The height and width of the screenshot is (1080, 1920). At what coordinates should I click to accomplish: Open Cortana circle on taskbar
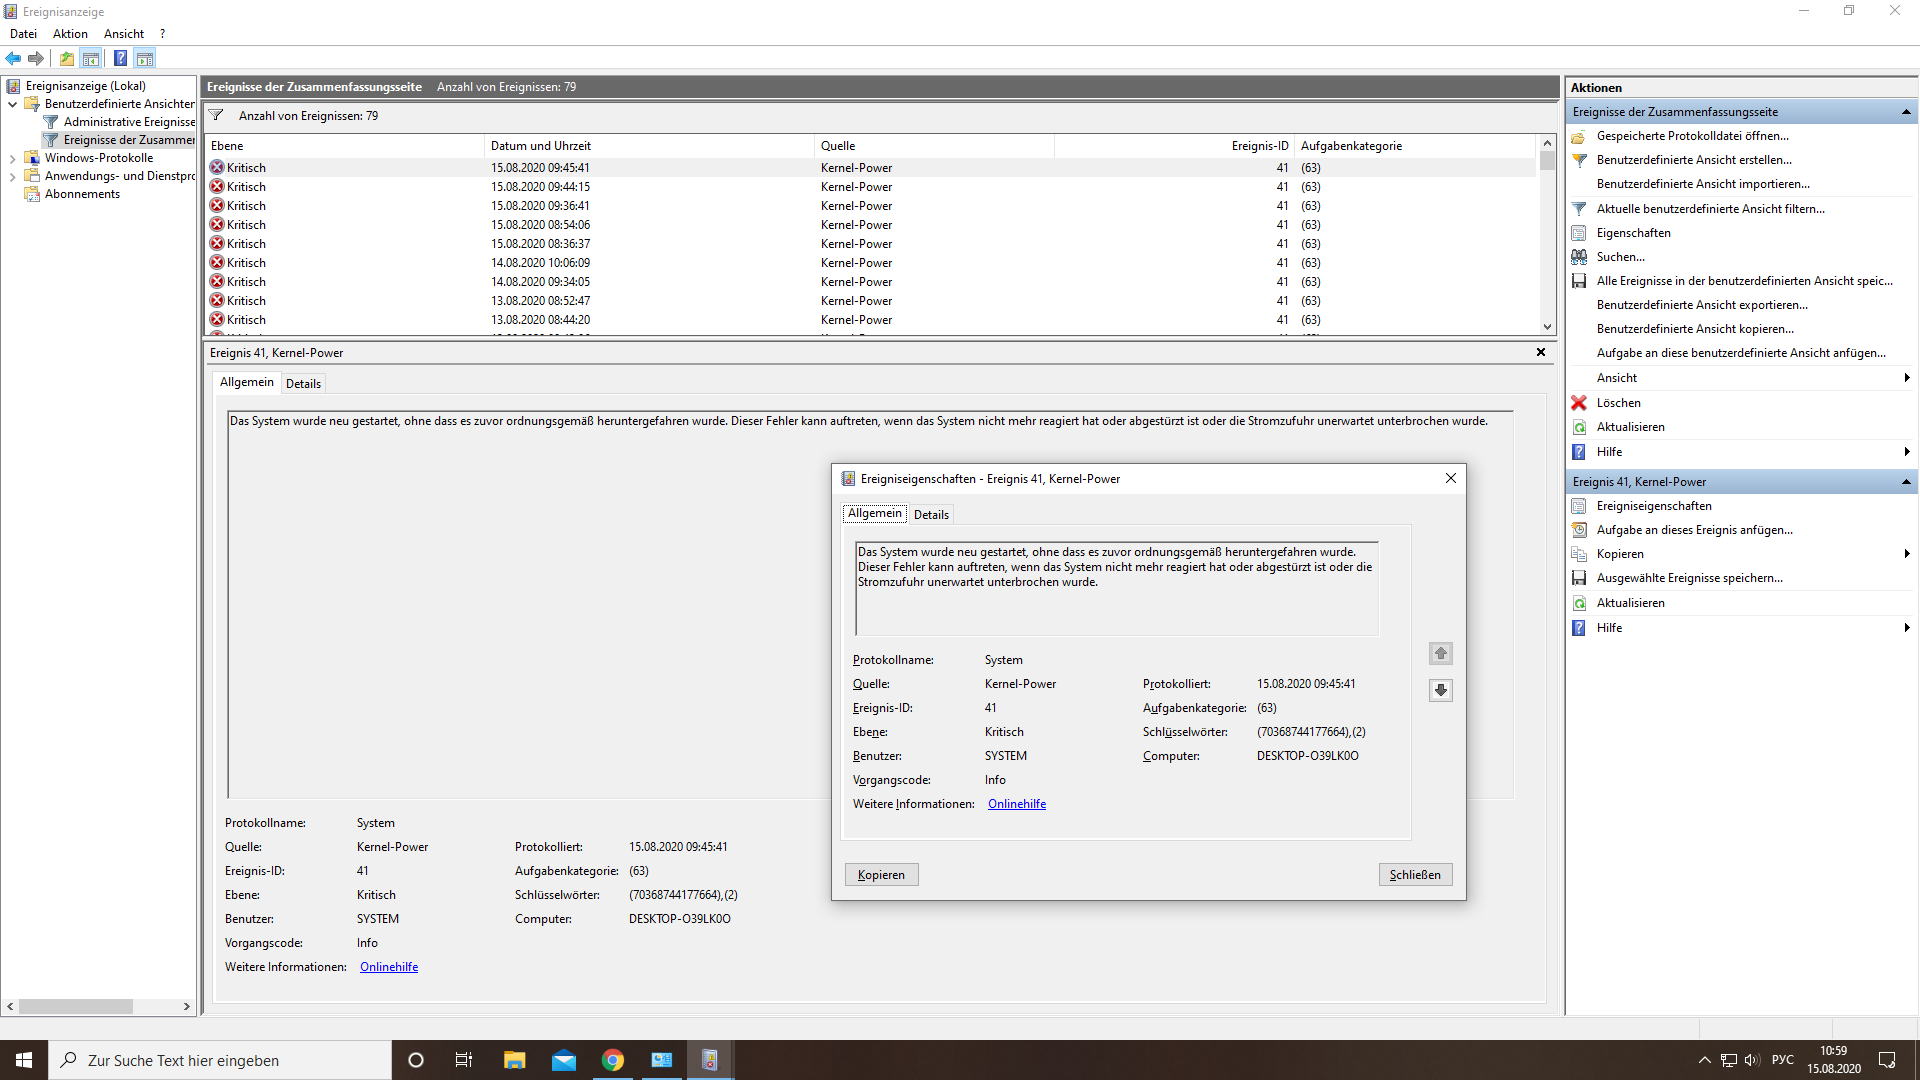[416, 1060]
